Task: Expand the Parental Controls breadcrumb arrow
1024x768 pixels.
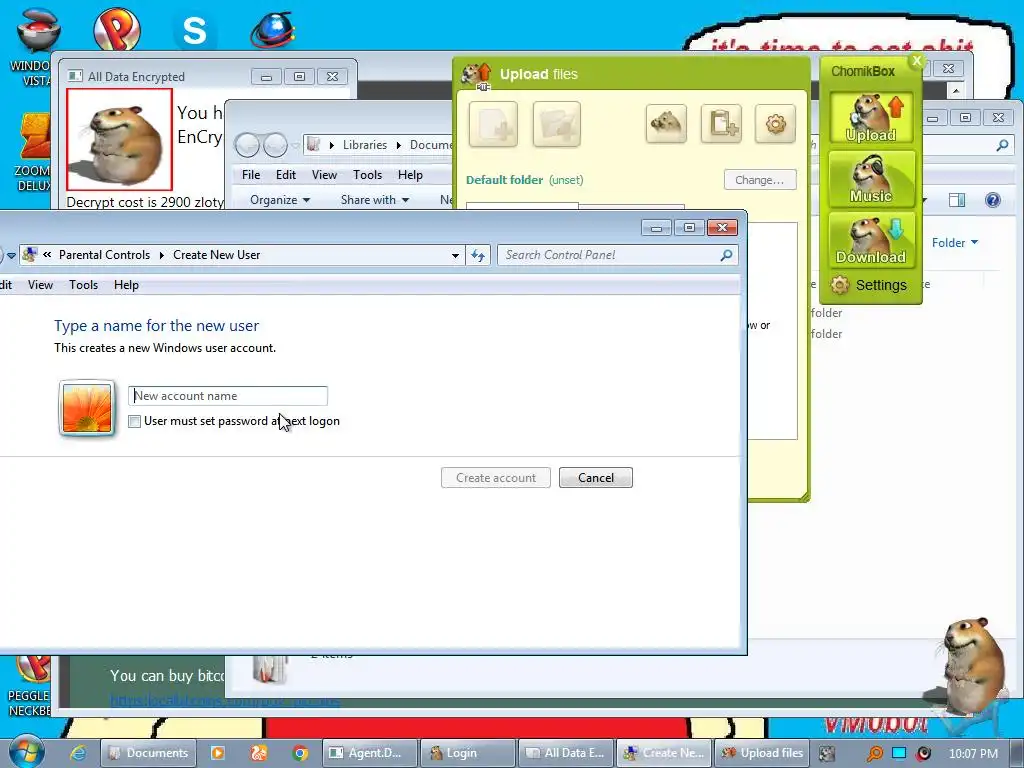Action: point(161,255)
